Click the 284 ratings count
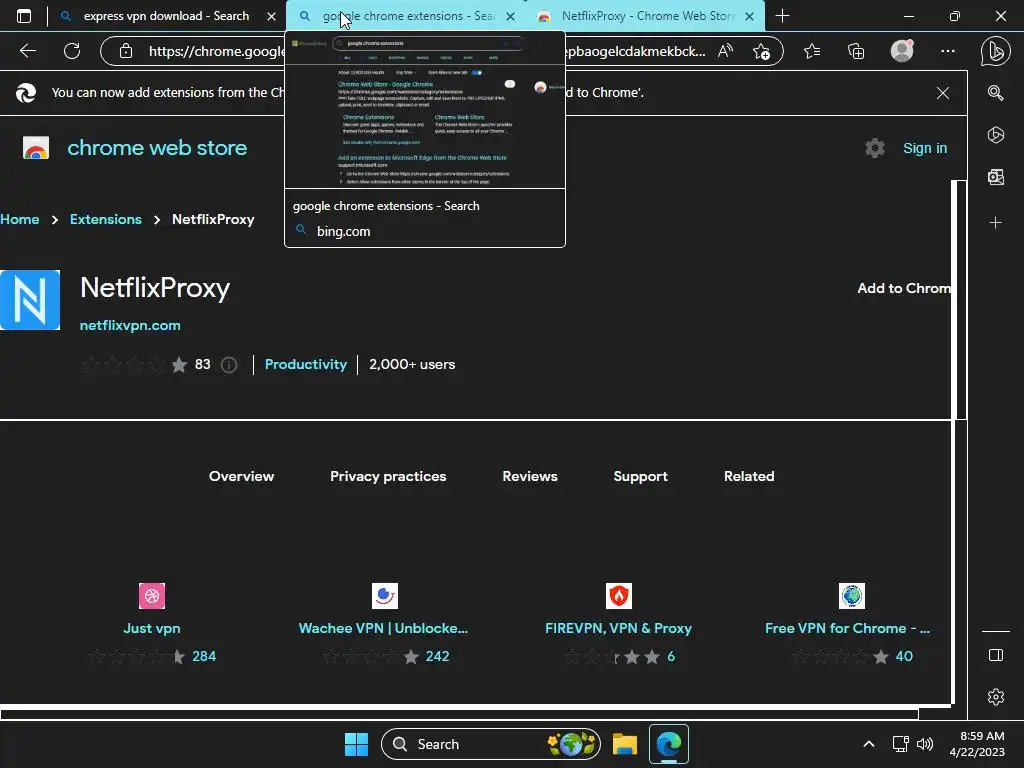1024x768 pixels. (204, 656)
